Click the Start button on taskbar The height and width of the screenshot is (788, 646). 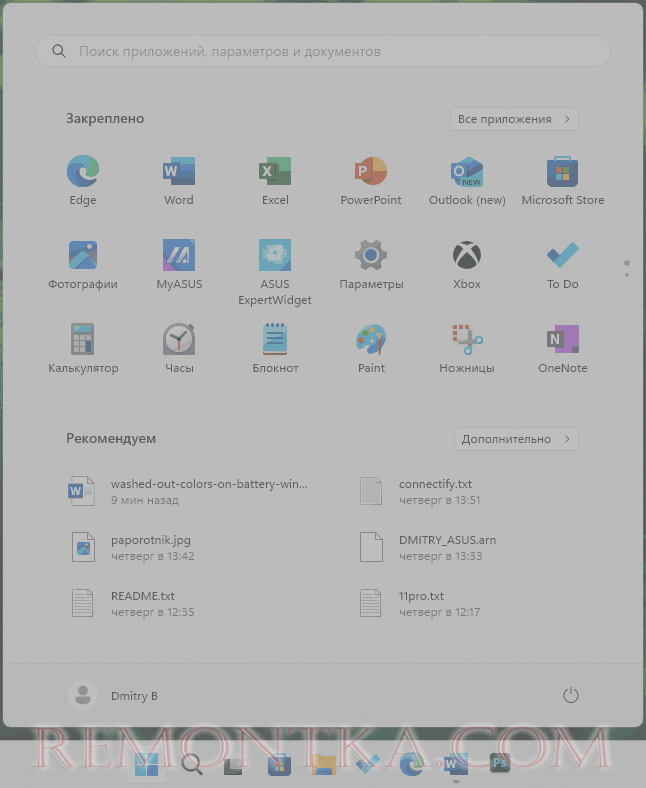coord(146,765)
